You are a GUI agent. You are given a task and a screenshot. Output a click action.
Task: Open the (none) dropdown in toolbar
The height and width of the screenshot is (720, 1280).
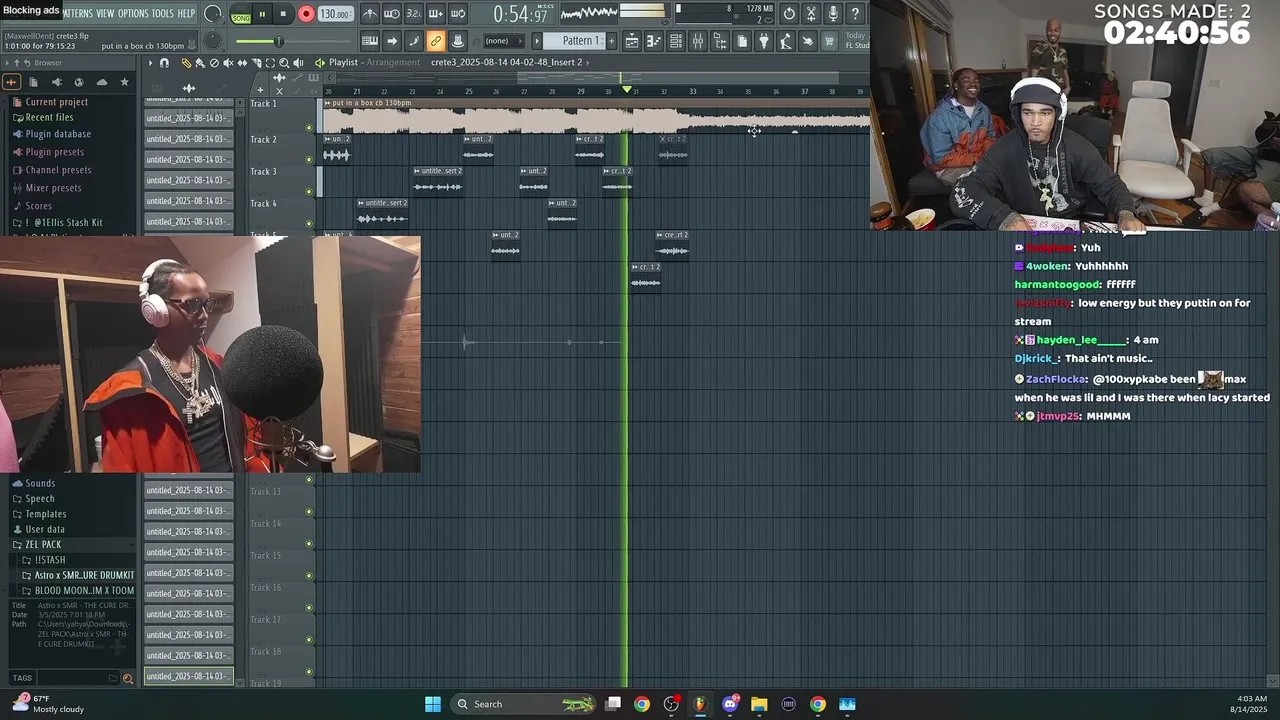(503, 41)
